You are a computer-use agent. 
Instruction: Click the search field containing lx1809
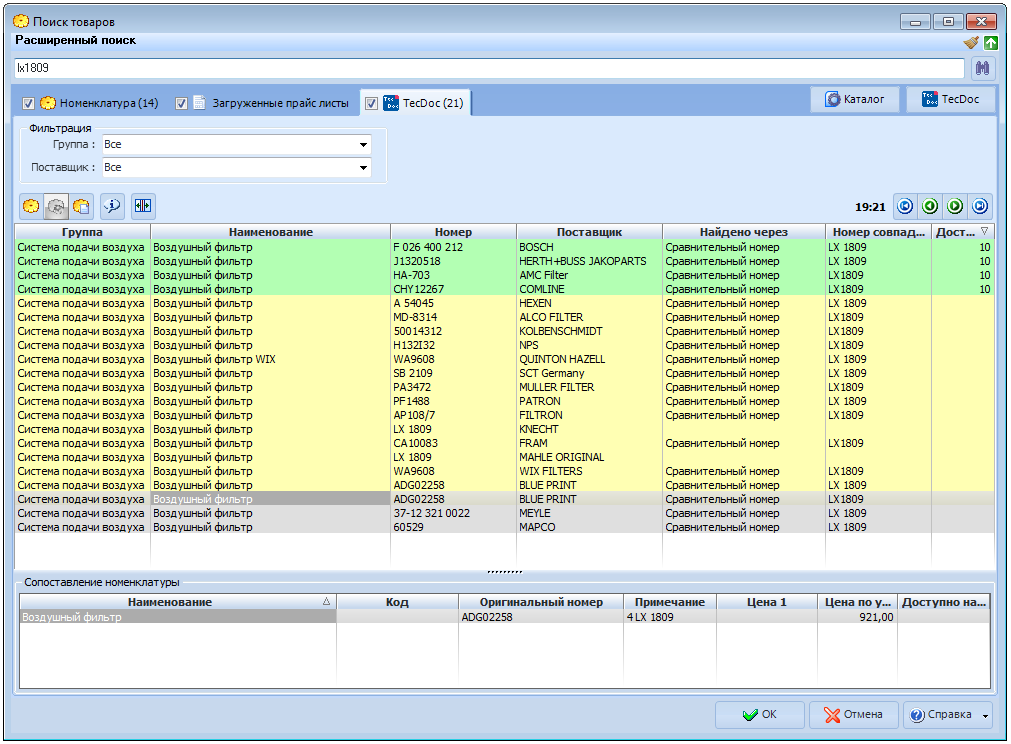[x=488, y=68]
